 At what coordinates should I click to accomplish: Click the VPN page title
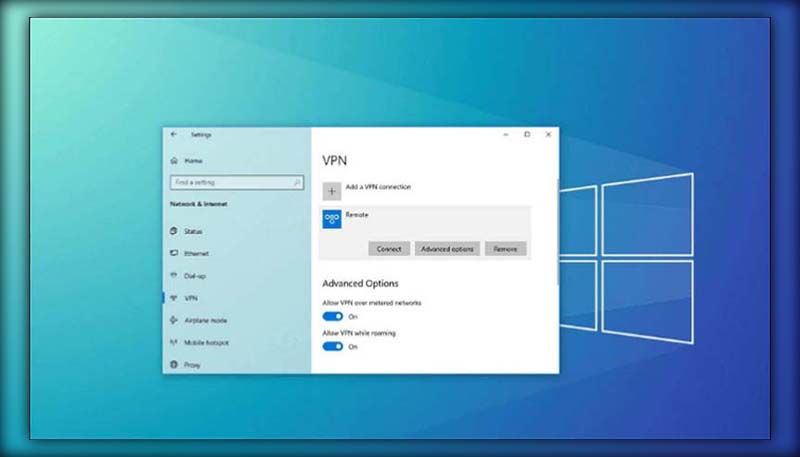pos(335,161)
